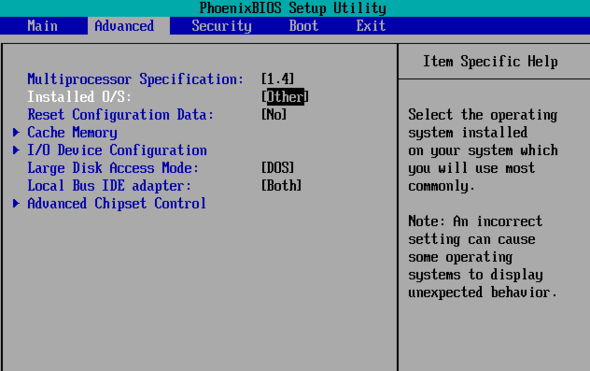
Task: Click the PhoenixBIOS Setup Utility title
Action: pos(293,8)
